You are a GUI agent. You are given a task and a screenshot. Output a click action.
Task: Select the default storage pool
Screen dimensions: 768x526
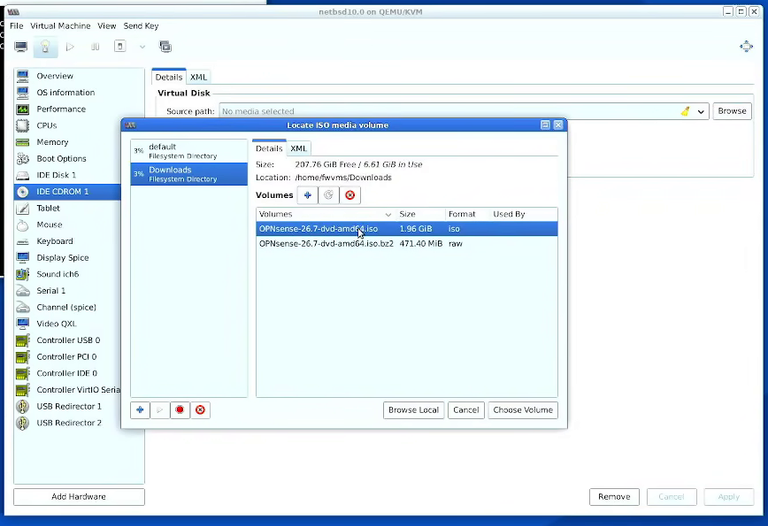click(189, 151)
